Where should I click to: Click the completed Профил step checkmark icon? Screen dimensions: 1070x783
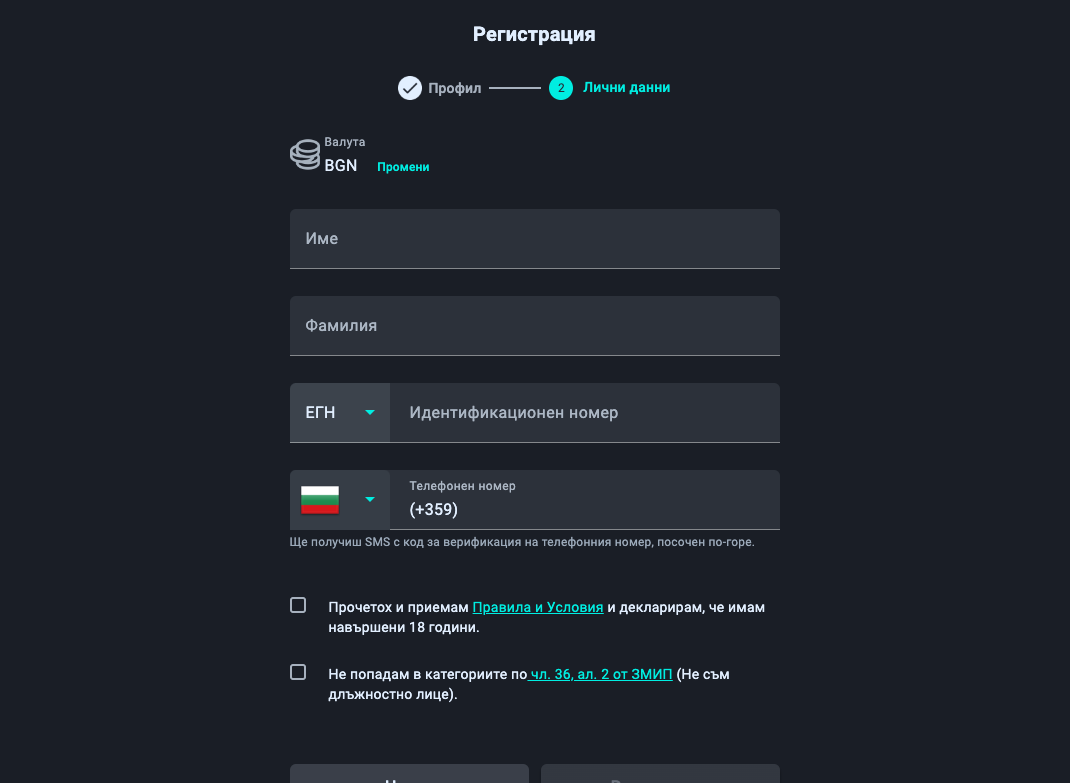pyautogui.click(x=410, y=88)
